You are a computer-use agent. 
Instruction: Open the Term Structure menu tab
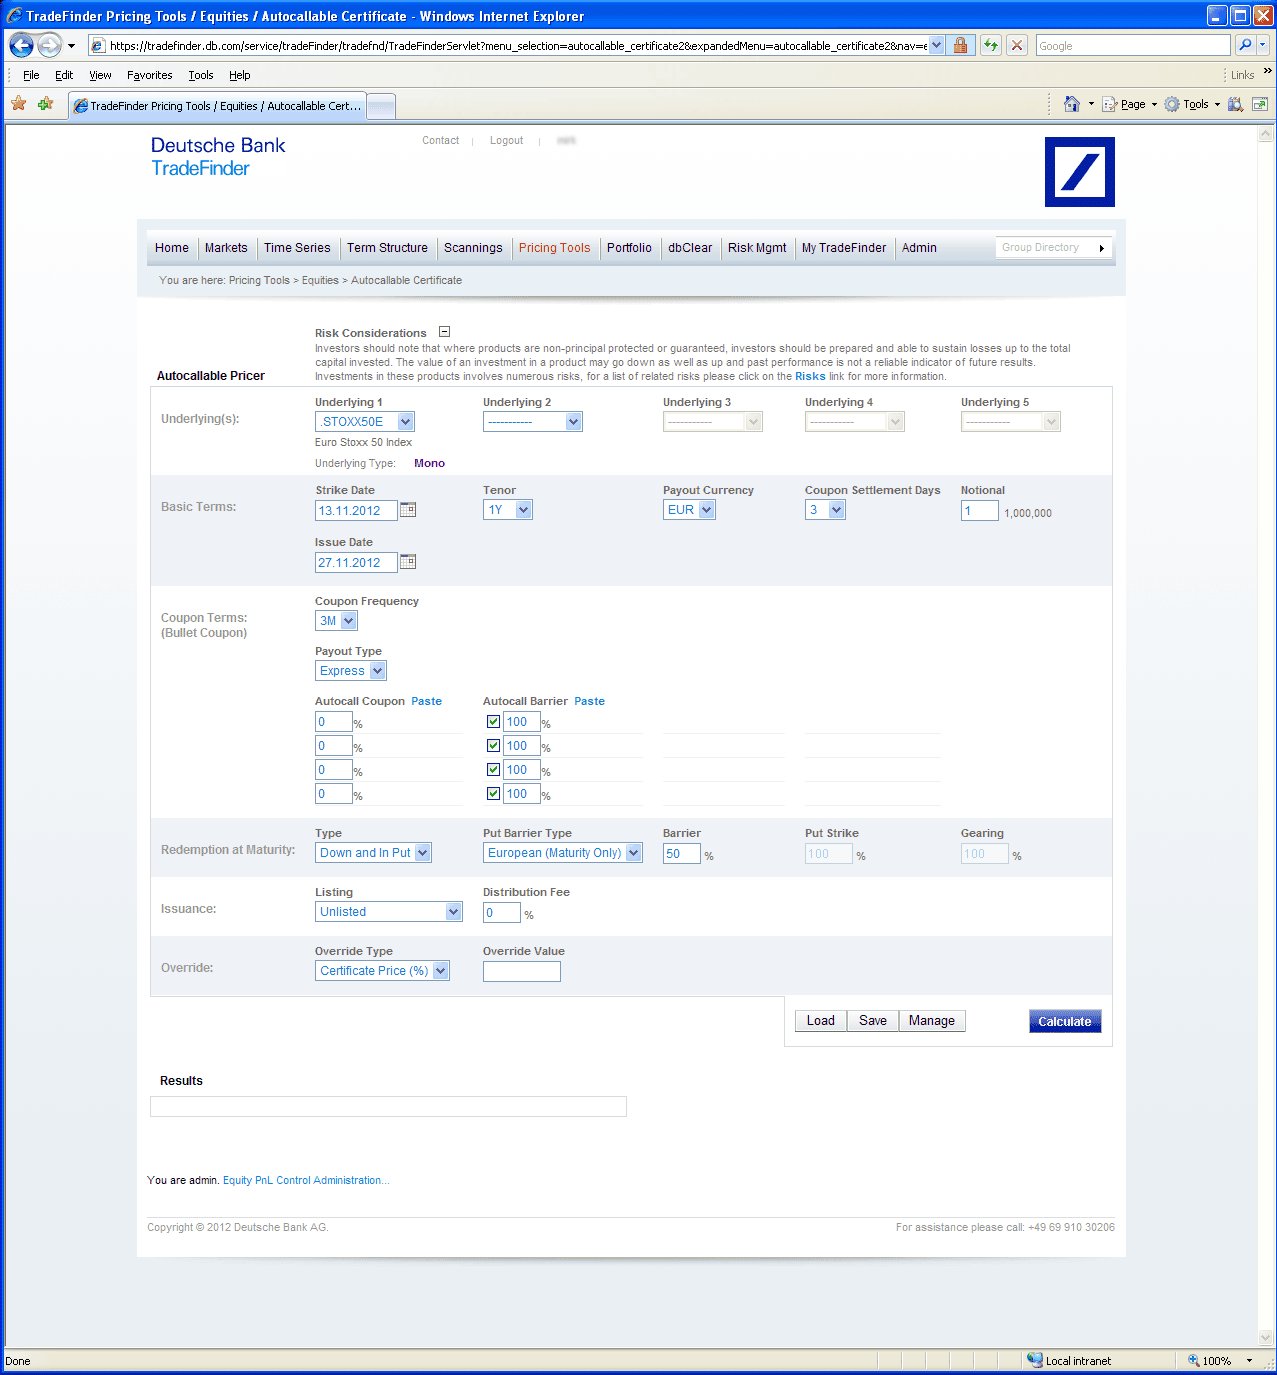pyautogui.click(x=387, y=248)
